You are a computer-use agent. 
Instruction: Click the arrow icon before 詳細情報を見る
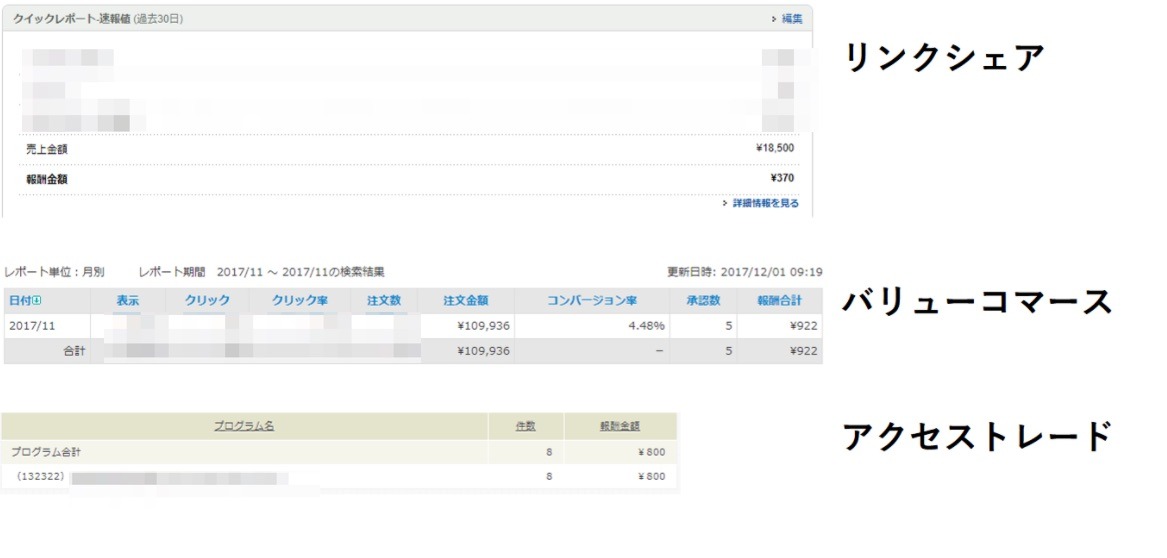point(724,203)
